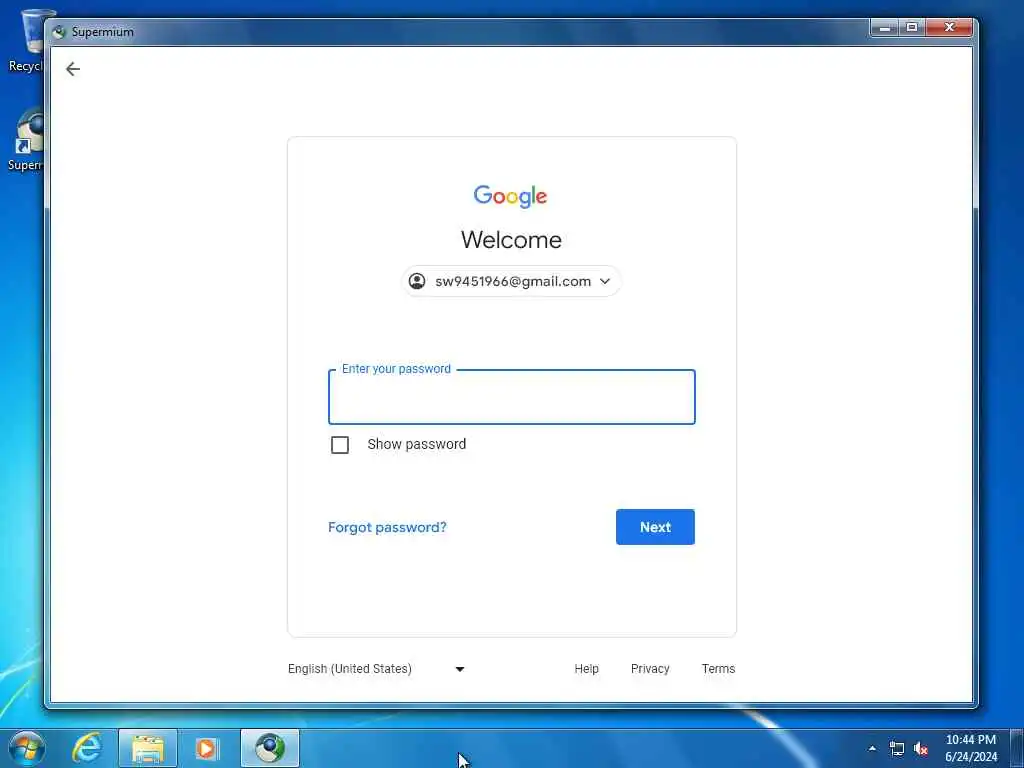
Task: Click the Supermium title bar icon
Action: pyautogui.click(x=59, y=31)
